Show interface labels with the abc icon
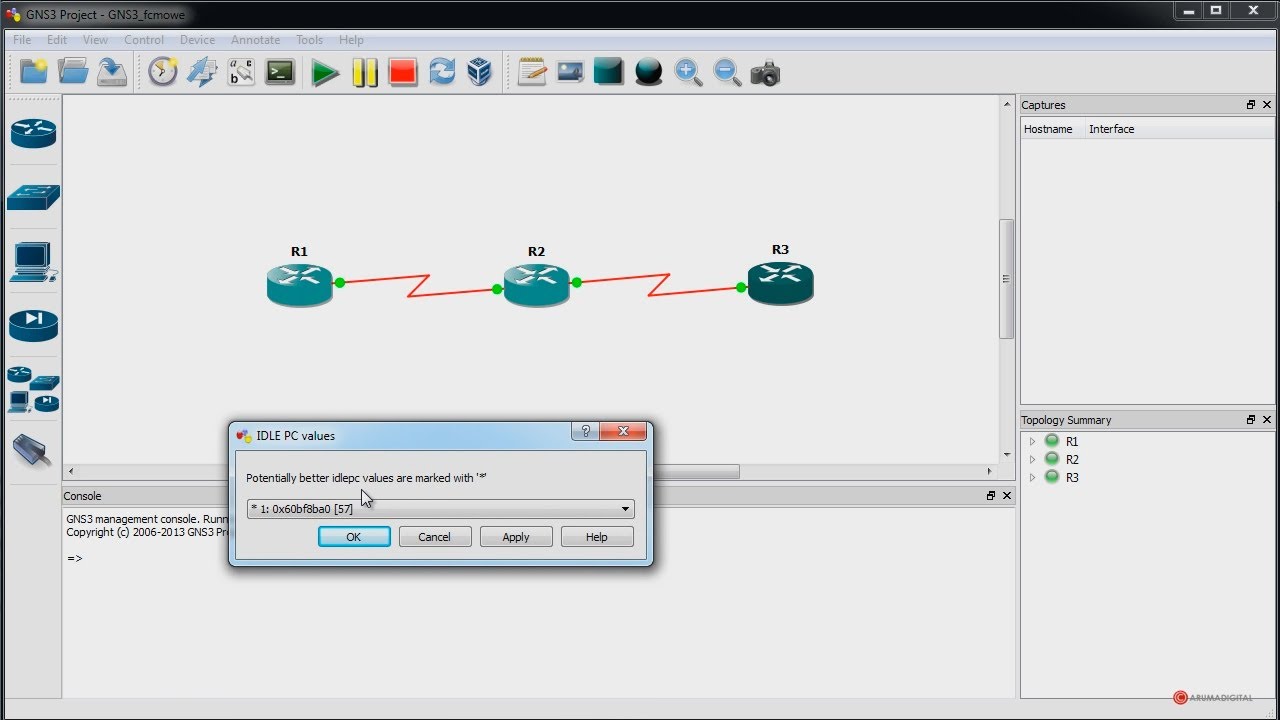 click(241, 72)
